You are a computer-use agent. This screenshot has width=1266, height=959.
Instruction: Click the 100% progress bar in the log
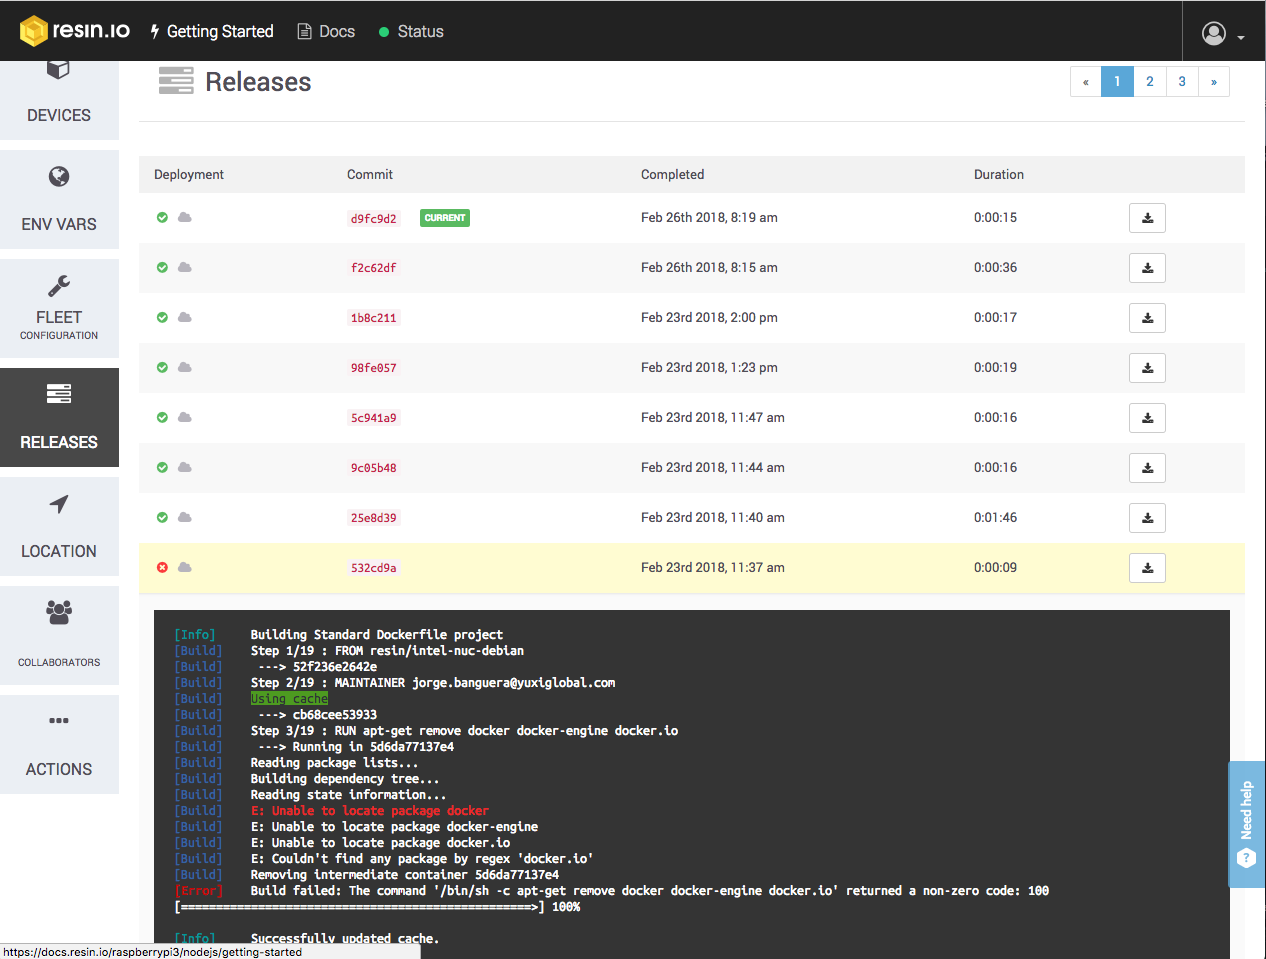[377, 907]
